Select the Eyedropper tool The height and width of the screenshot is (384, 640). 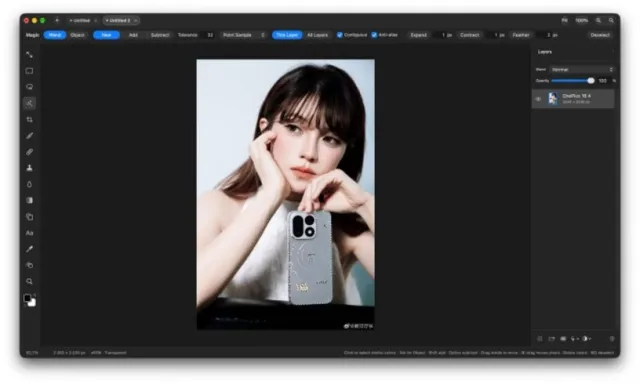29,249
